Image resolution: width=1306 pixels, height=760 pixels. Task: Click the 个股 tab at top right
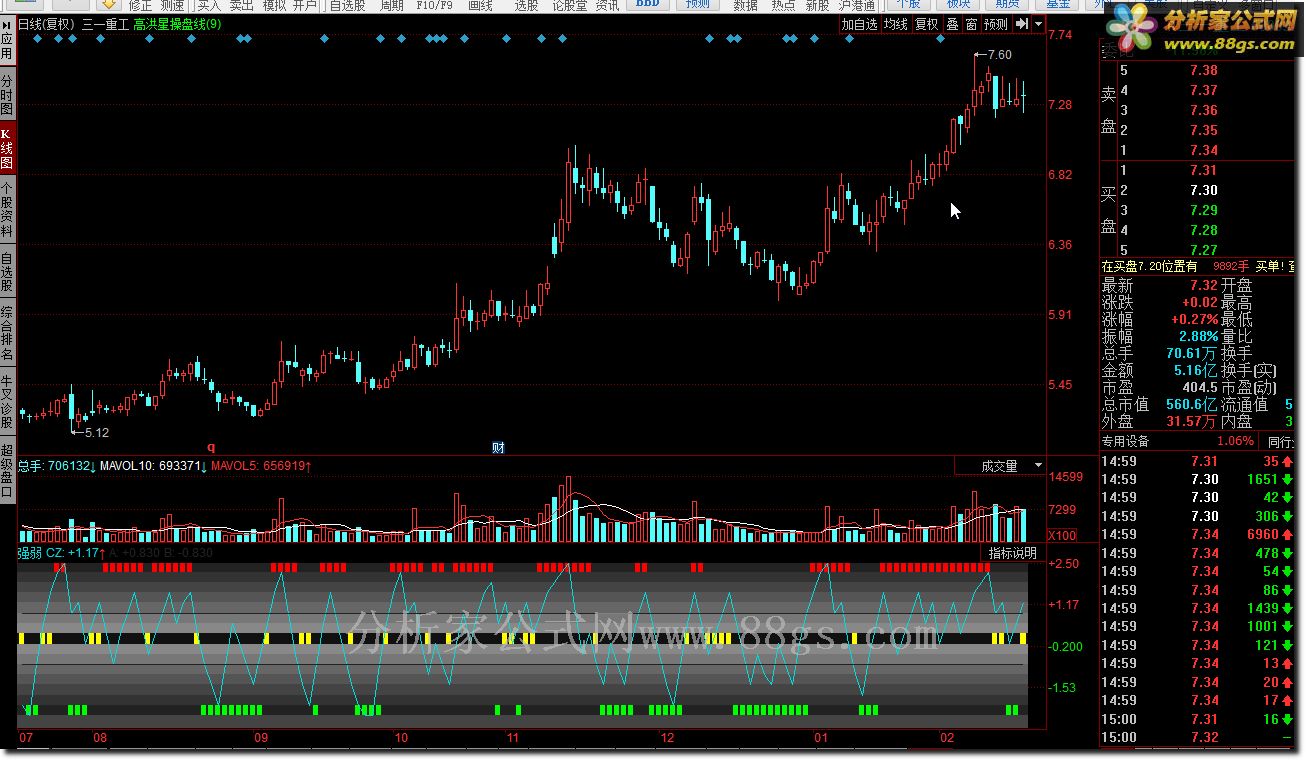click(908, 4)
